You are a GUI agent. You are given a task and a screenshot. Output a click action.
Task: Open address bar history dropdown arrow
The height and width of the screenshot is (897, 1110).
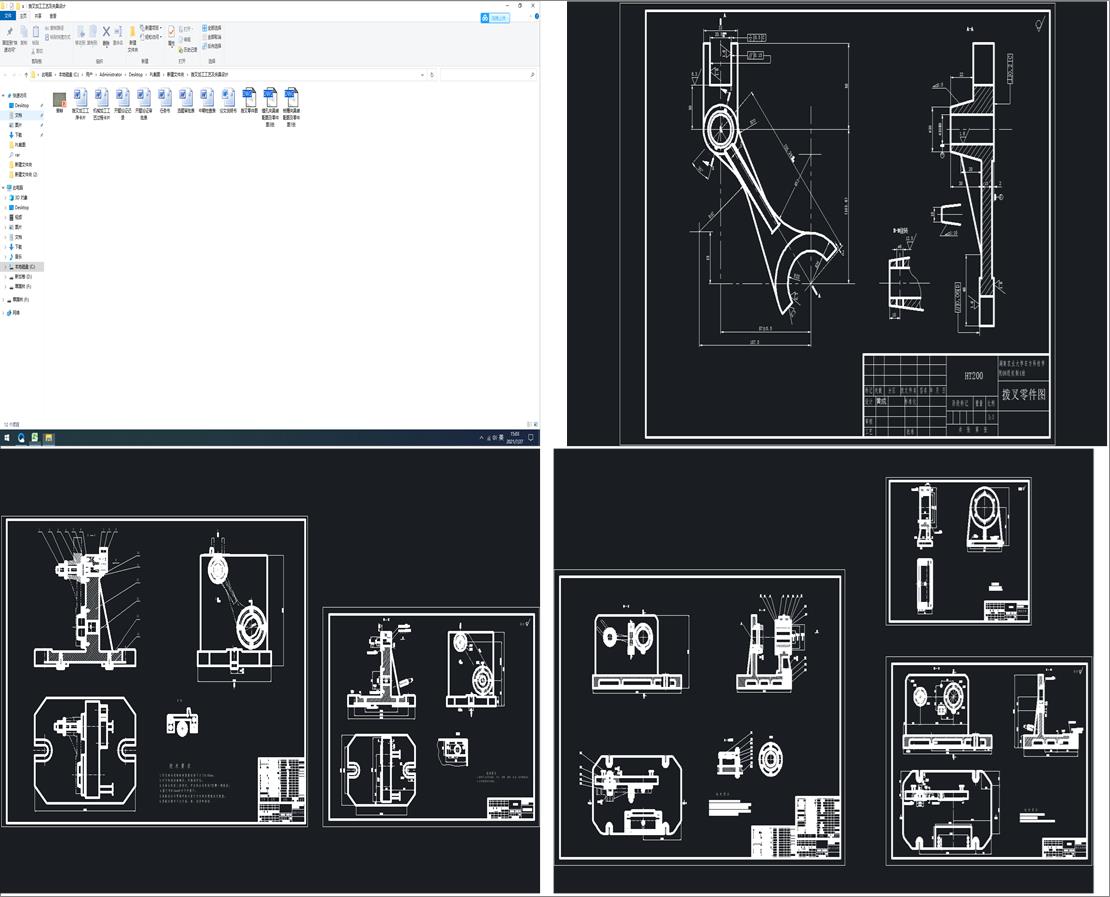[x=423, y=74]
